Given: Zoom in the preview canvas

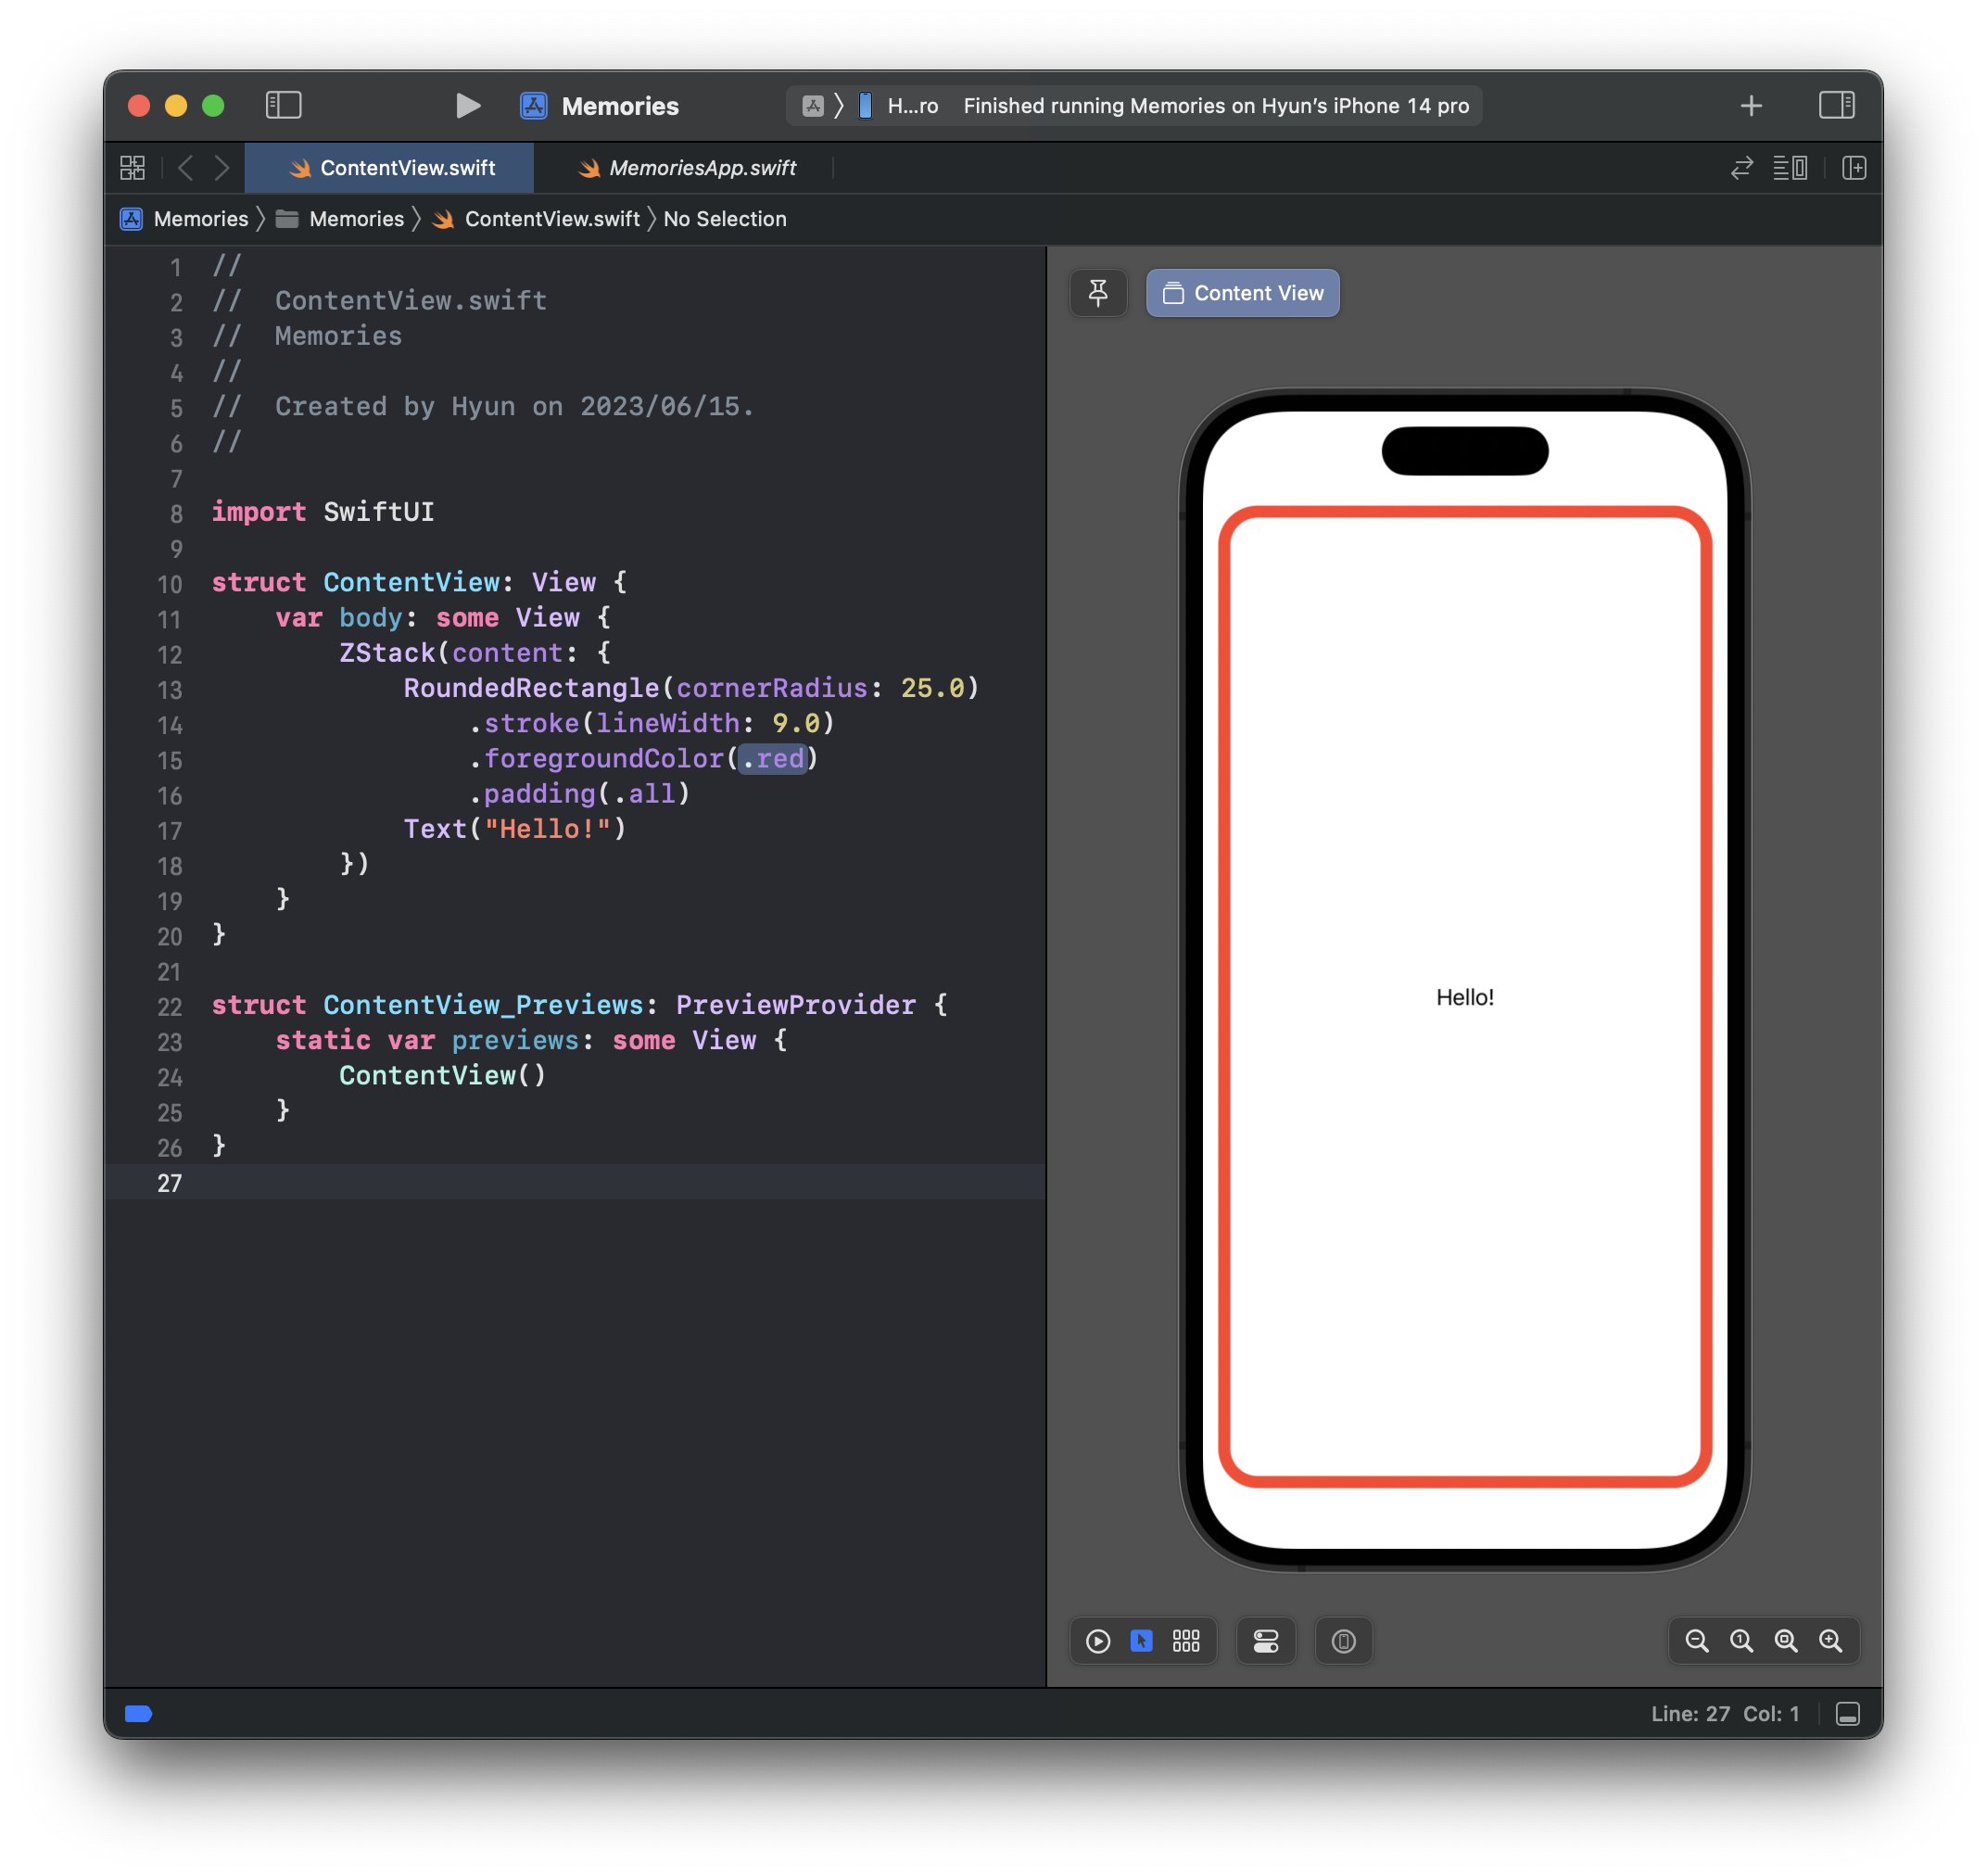Looking at the screenshot, I should [x=1830, y=1641].
